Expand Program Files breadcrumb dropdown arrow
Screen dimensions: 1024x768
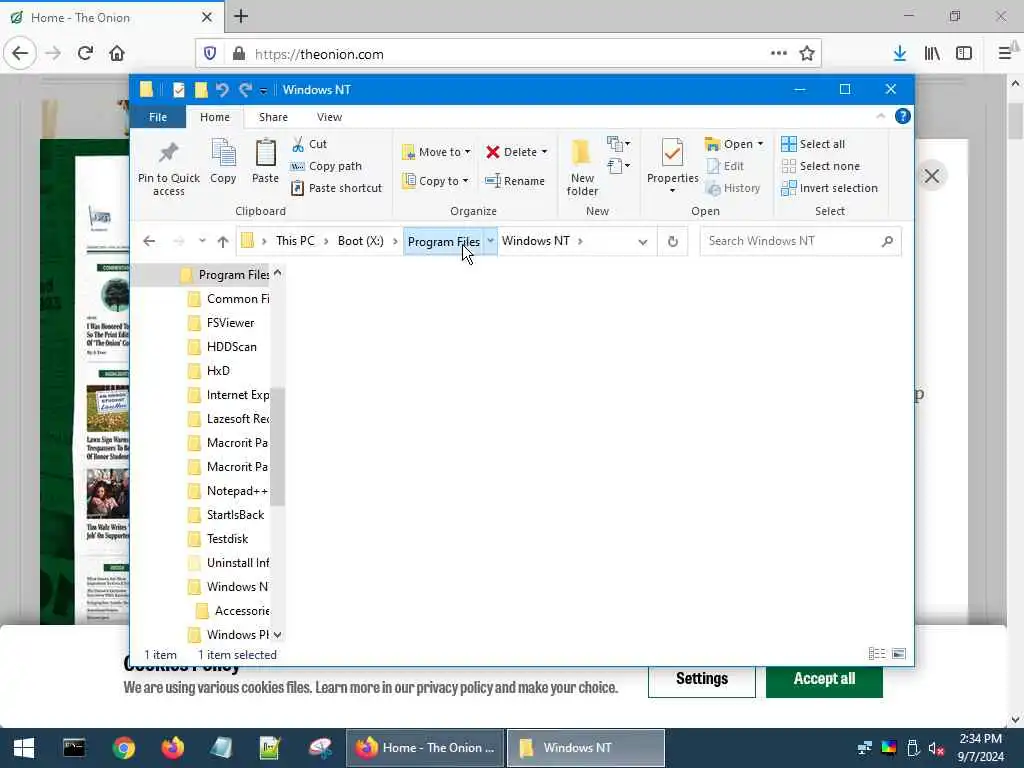tap(490, 241)
